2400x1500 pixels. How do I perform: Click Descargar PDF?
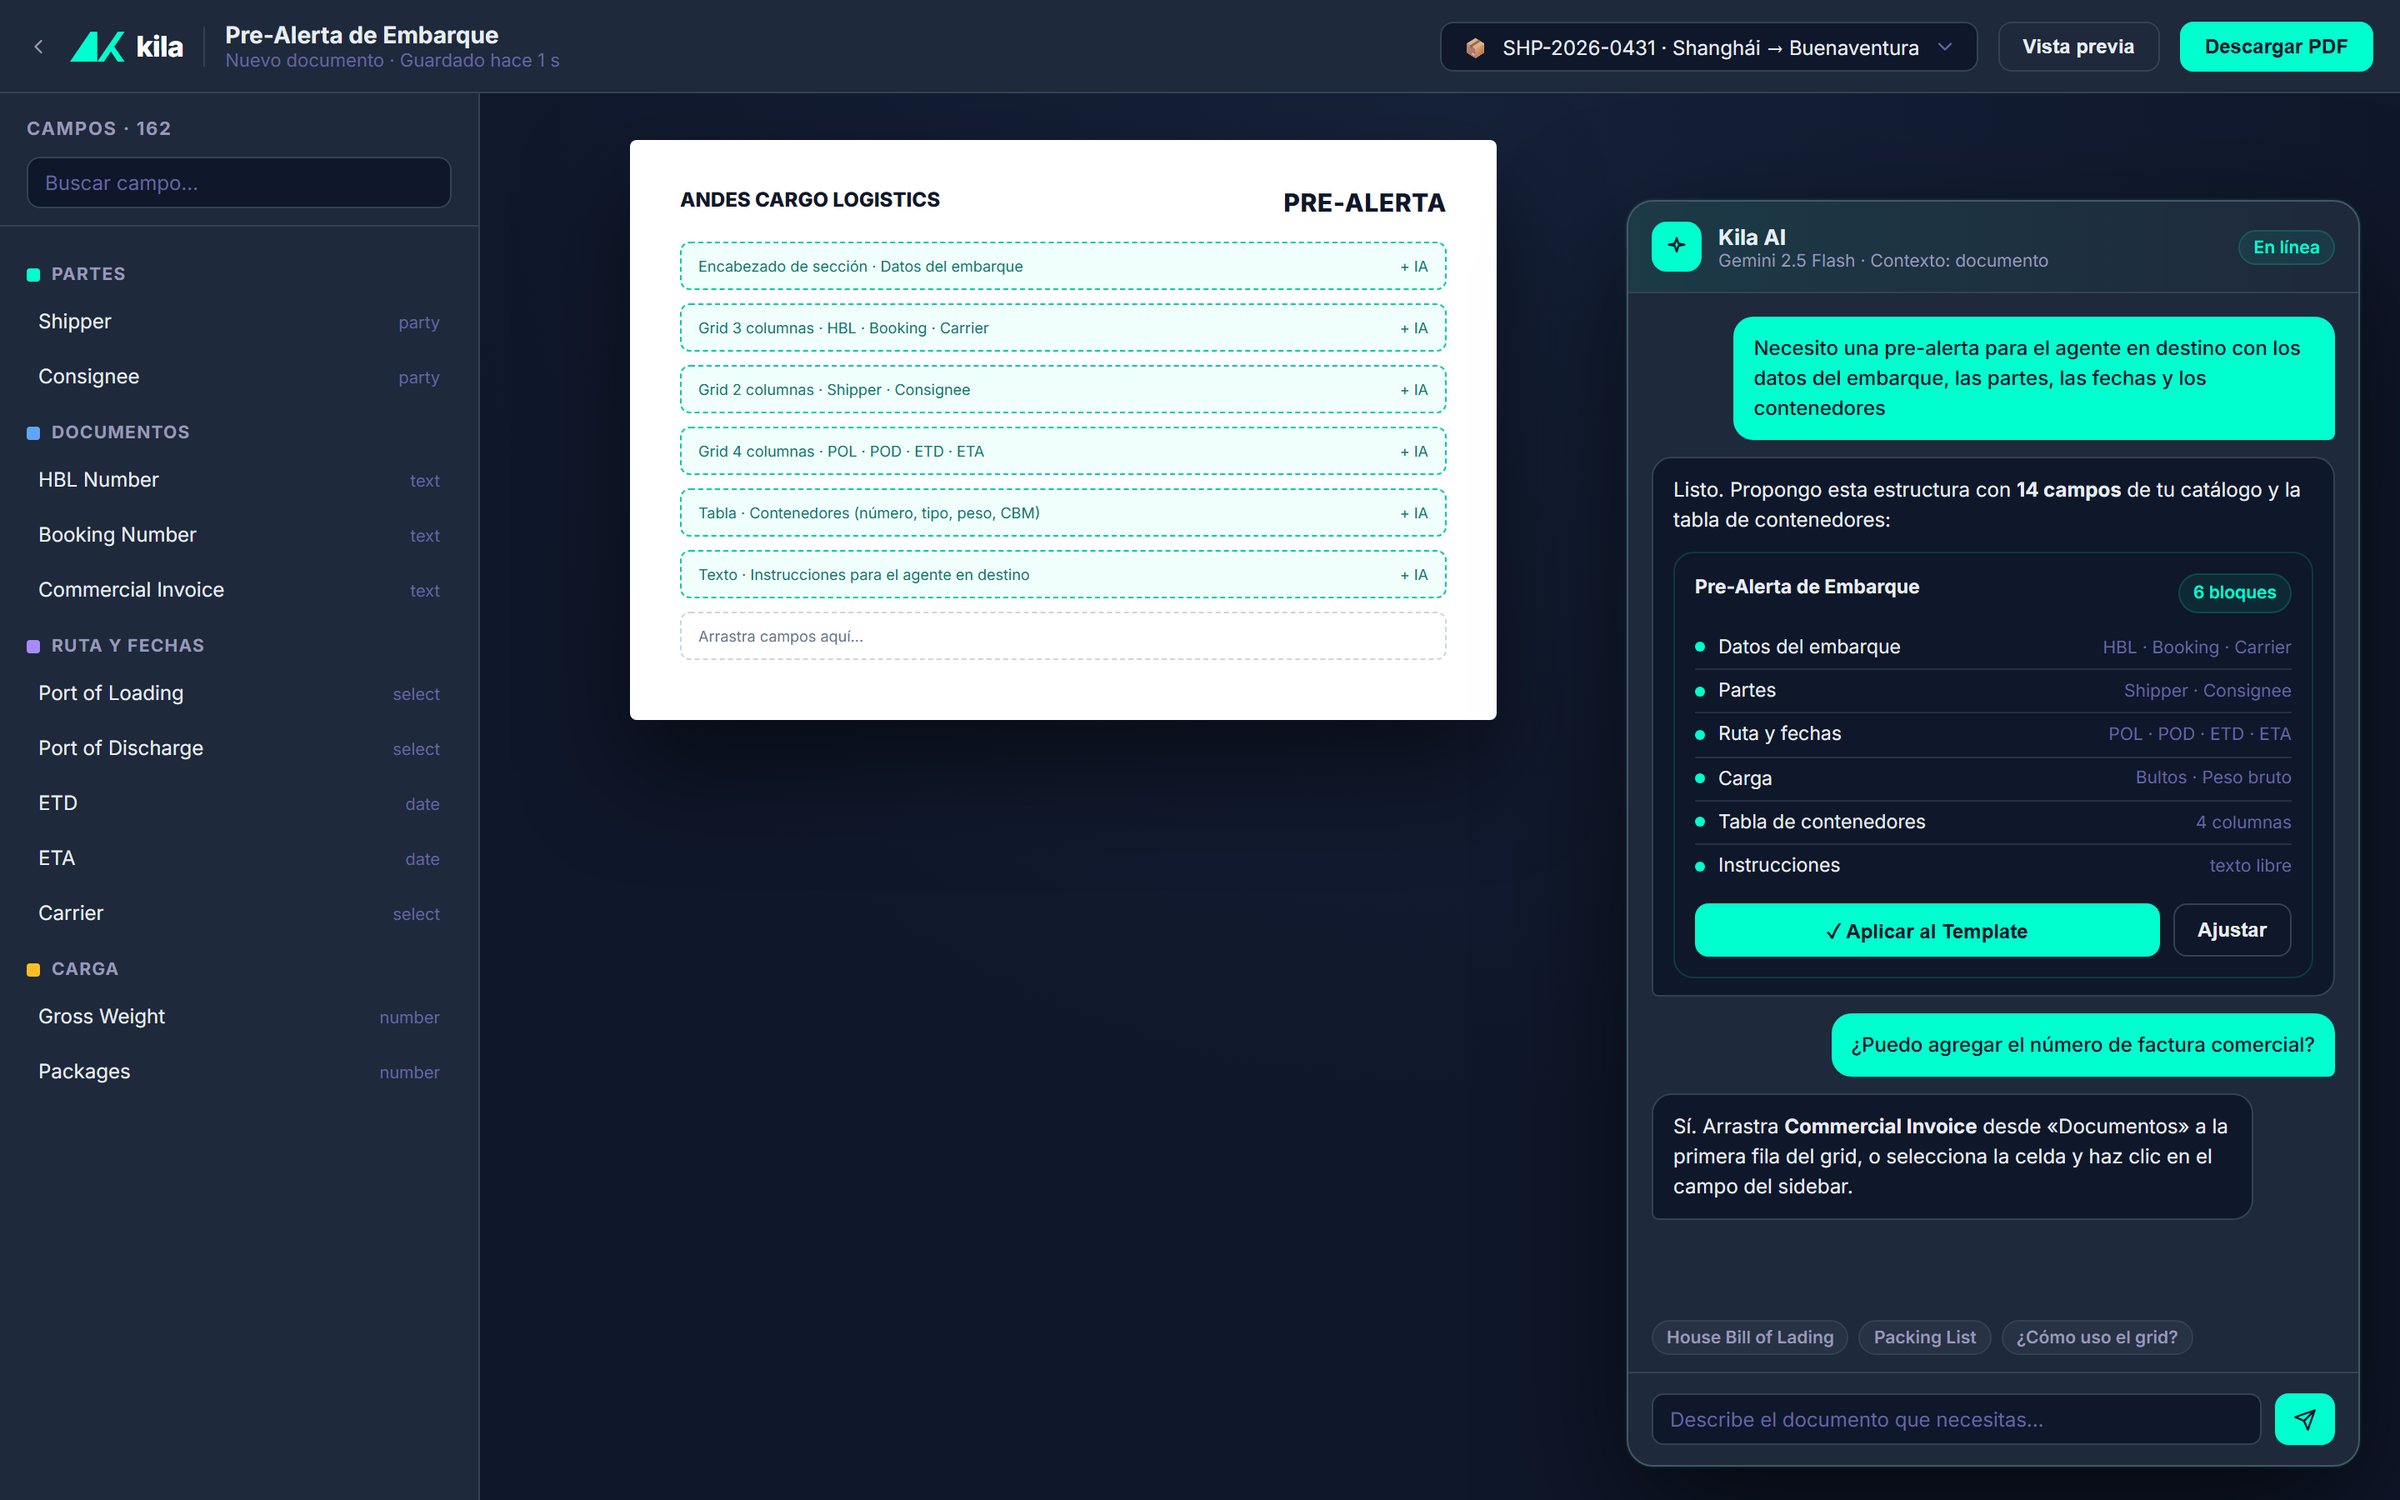point(2275,47)
